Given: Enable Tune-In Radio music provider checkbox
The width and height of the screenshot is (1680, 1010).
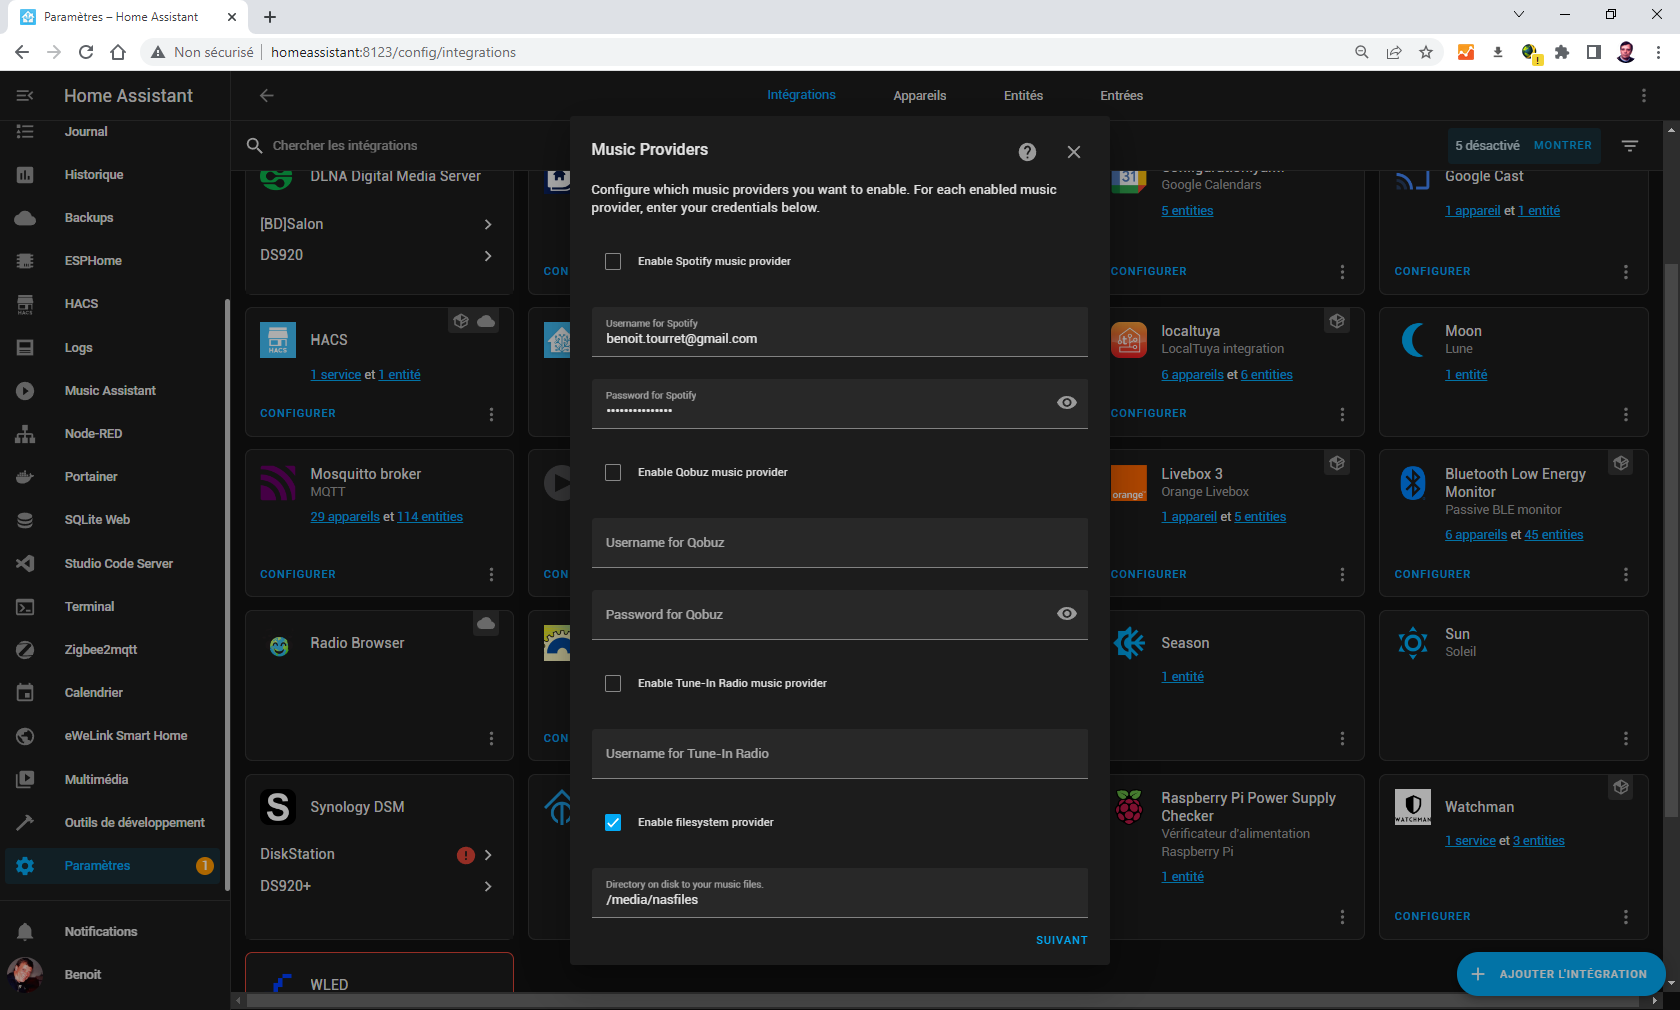Looking at the screenshot, I should [613, 684].
